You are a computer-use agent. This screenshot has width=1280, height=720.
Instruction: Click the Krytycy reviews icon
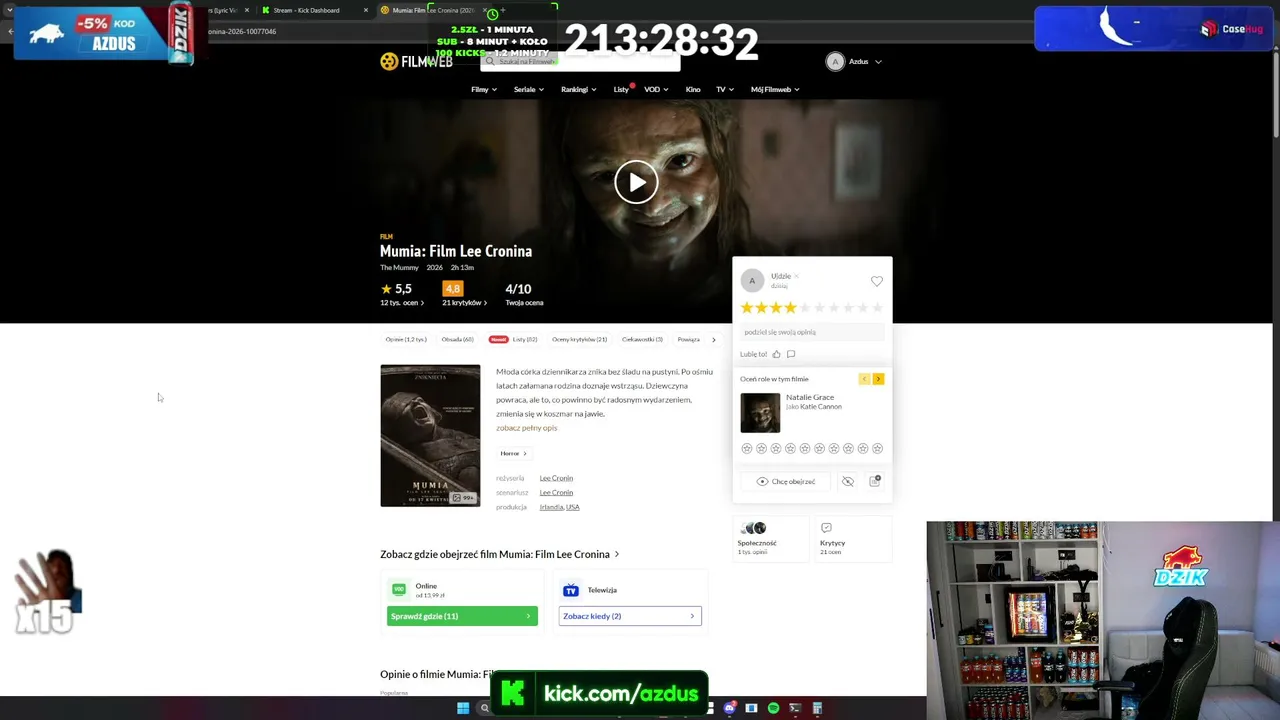pos(826,528)
